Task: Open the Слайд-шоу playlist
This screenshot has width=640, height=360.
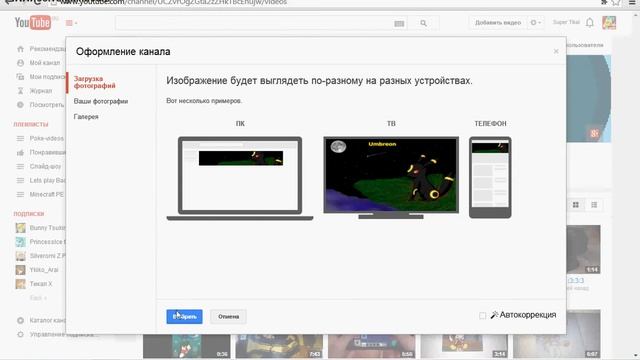Action: point(45,167)
